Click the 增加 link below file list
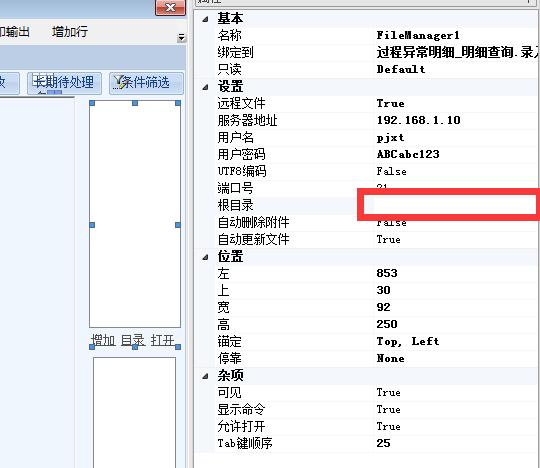Screen dimensions: 540x468 tap(103, 341)
